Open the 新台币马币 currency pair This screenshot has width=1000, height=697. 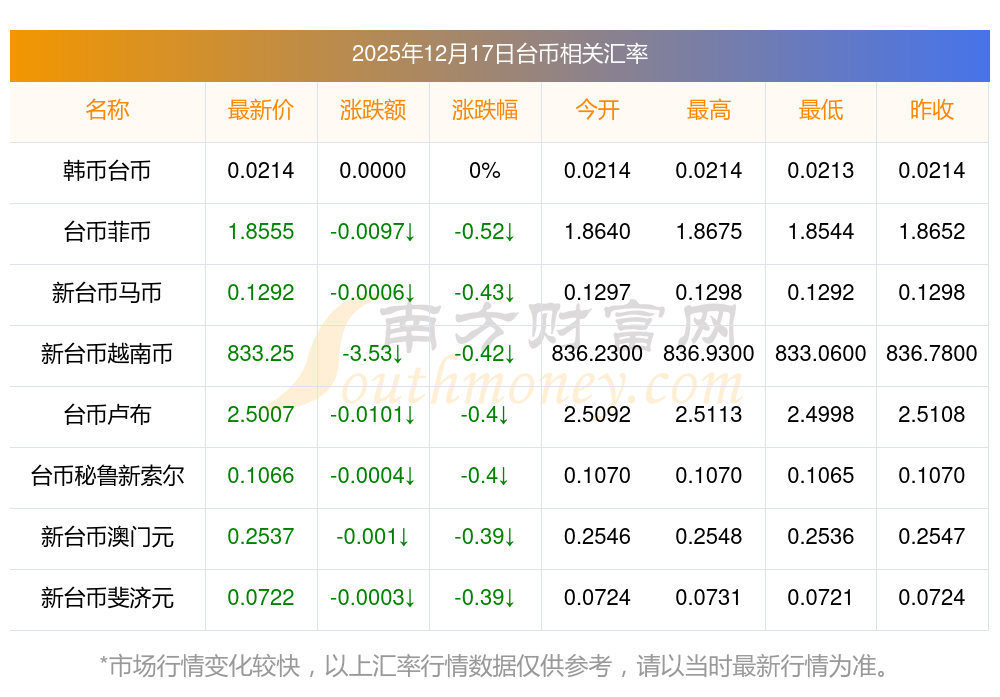(x=107, y=293)
